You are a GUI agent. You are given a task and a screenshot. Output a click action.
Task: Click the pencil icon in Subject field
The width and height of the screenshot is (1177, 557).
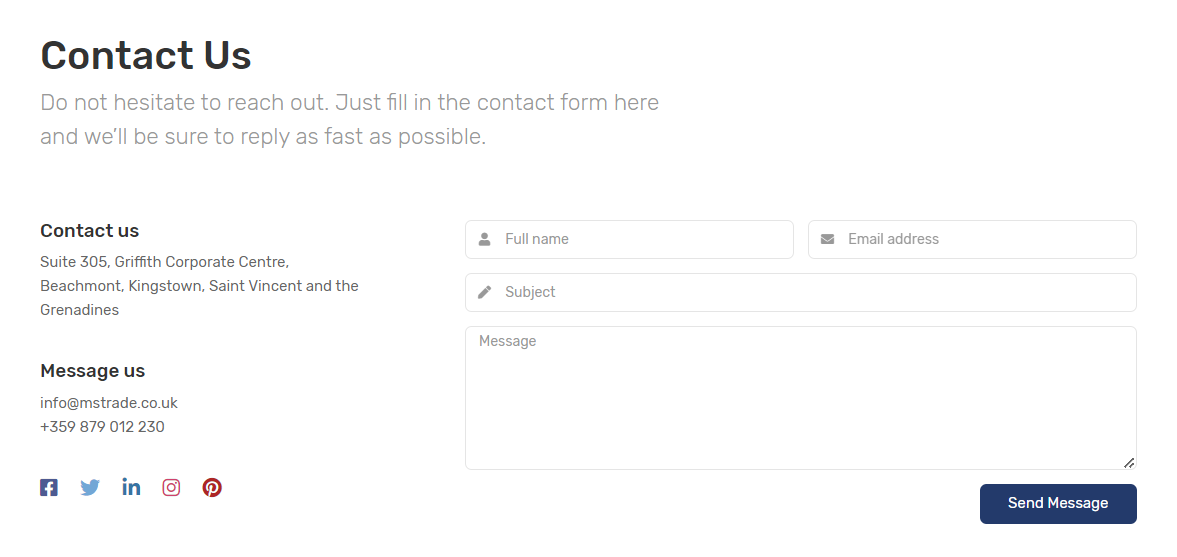coord(485,292)
